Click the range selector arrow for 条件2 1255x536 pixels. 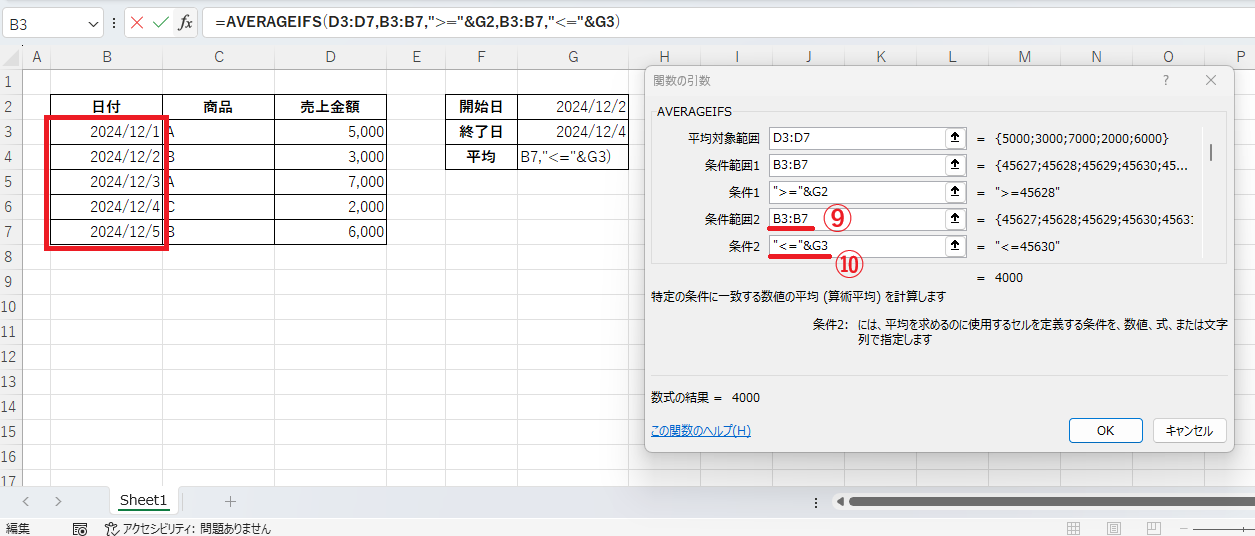click(955, 246)
